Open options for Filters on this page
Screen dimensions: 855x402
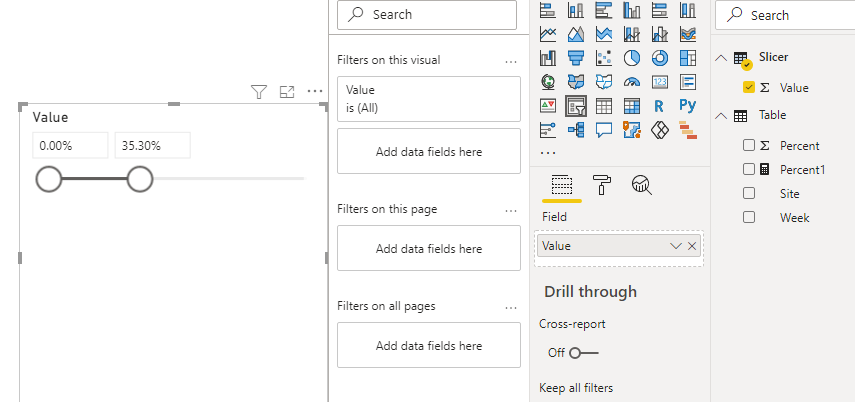pos(511,211)
